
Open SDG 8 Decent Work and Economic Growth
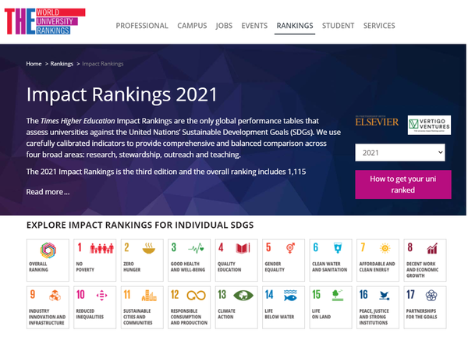[425, 260]
